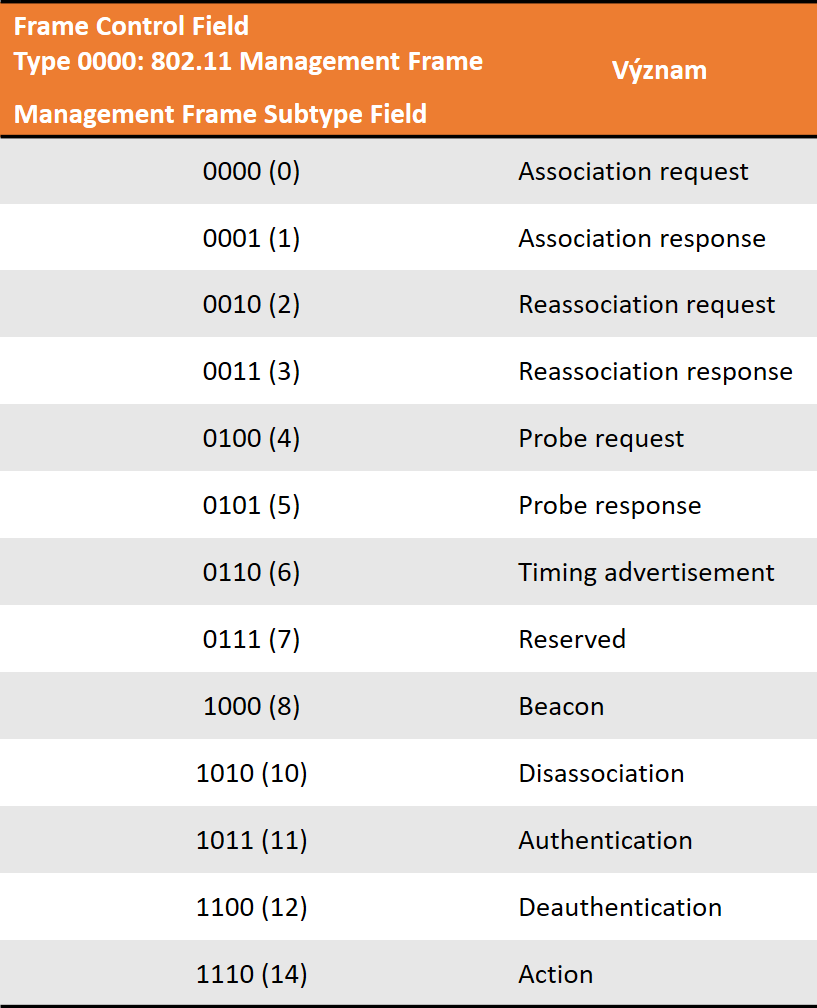Click the "Reassociation response" text
This screenshot has width=817, height=1008.
tap(655, 372)
